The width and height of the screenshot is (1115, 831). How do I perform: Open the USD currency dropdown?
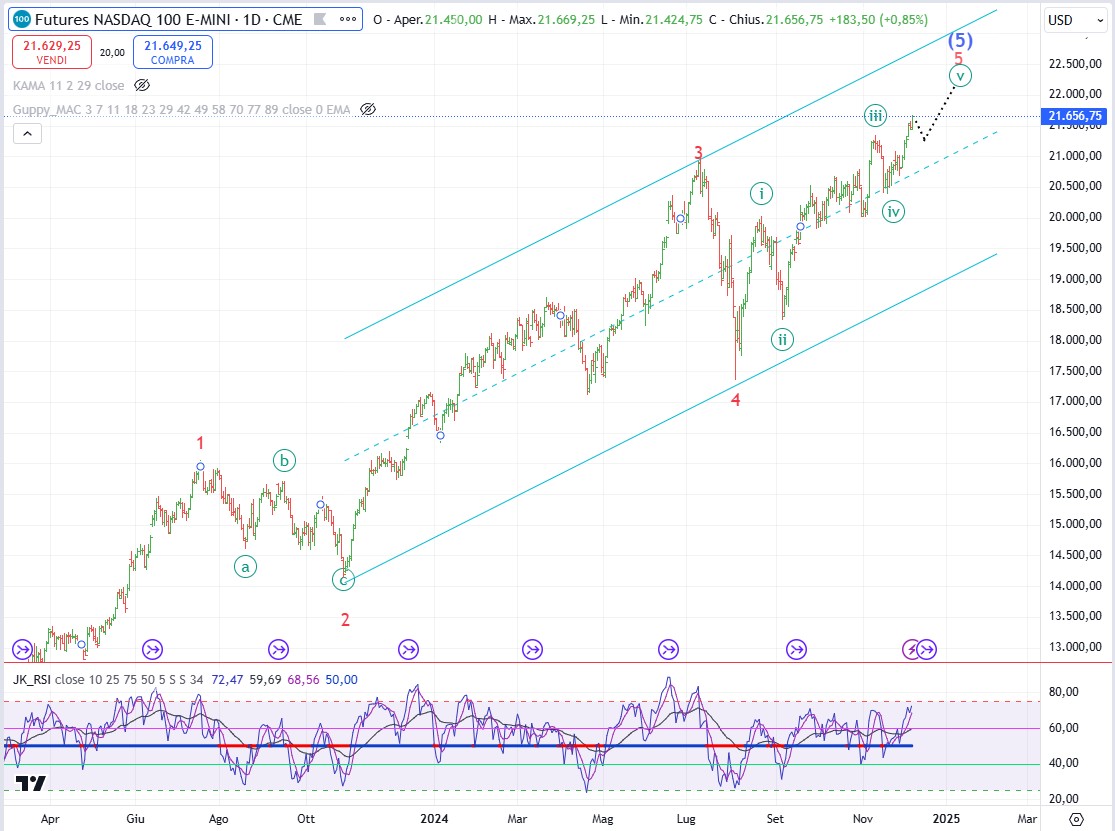click(x=1076, y=20)
